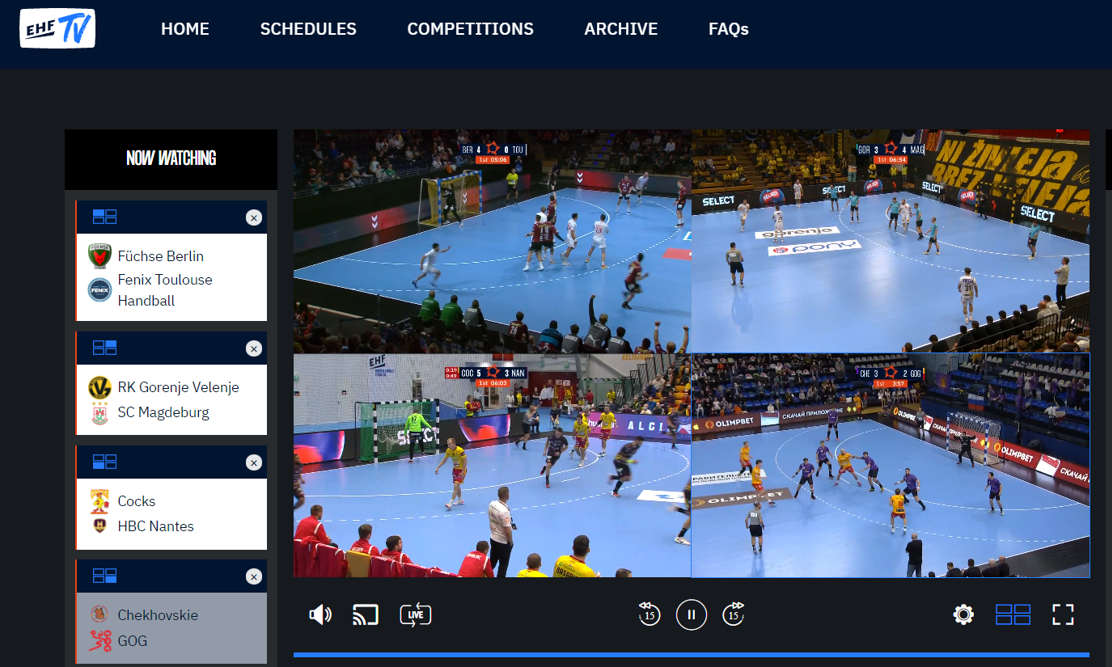Open the FAQs page
Screen dimensions: 1112x667
pyautogui.click(x=728, y=29)
